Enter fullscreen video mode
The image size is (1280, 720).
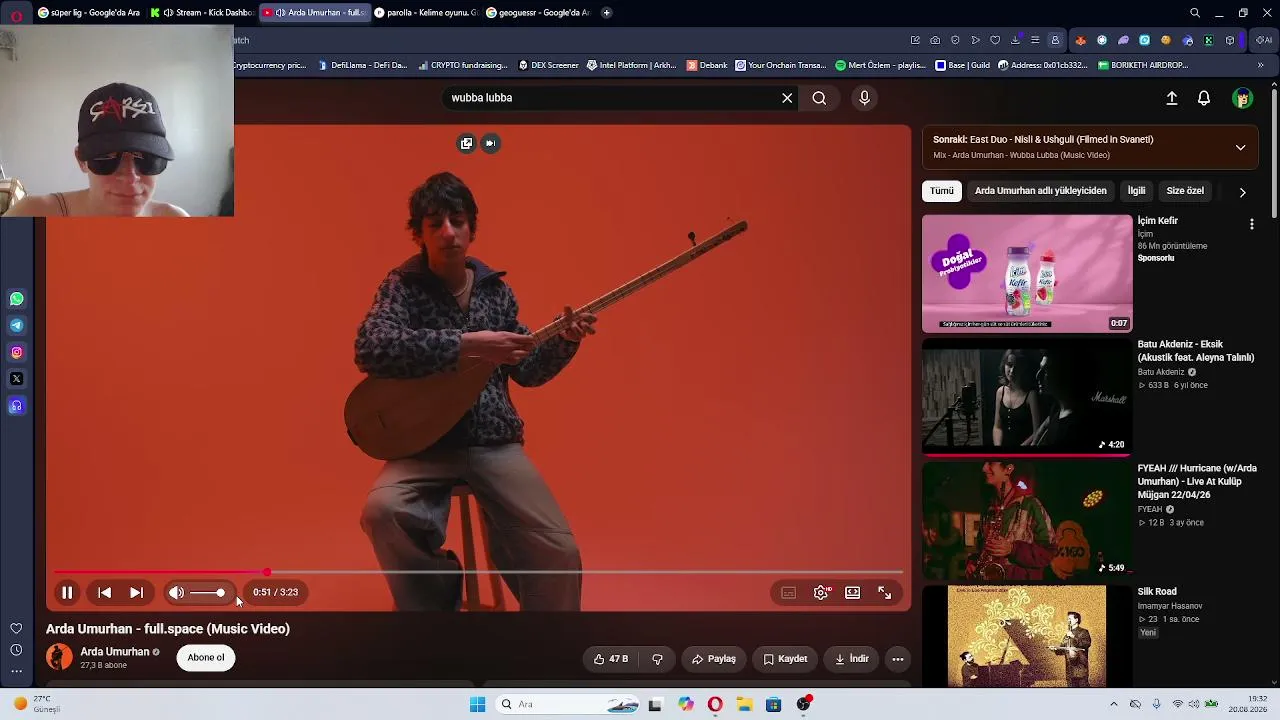(x=884, y=593)
